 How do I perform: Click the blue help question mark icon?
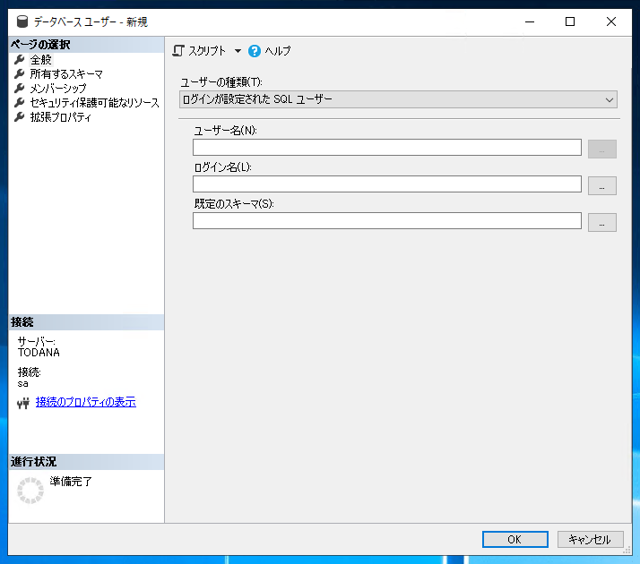tap(254, 51)
